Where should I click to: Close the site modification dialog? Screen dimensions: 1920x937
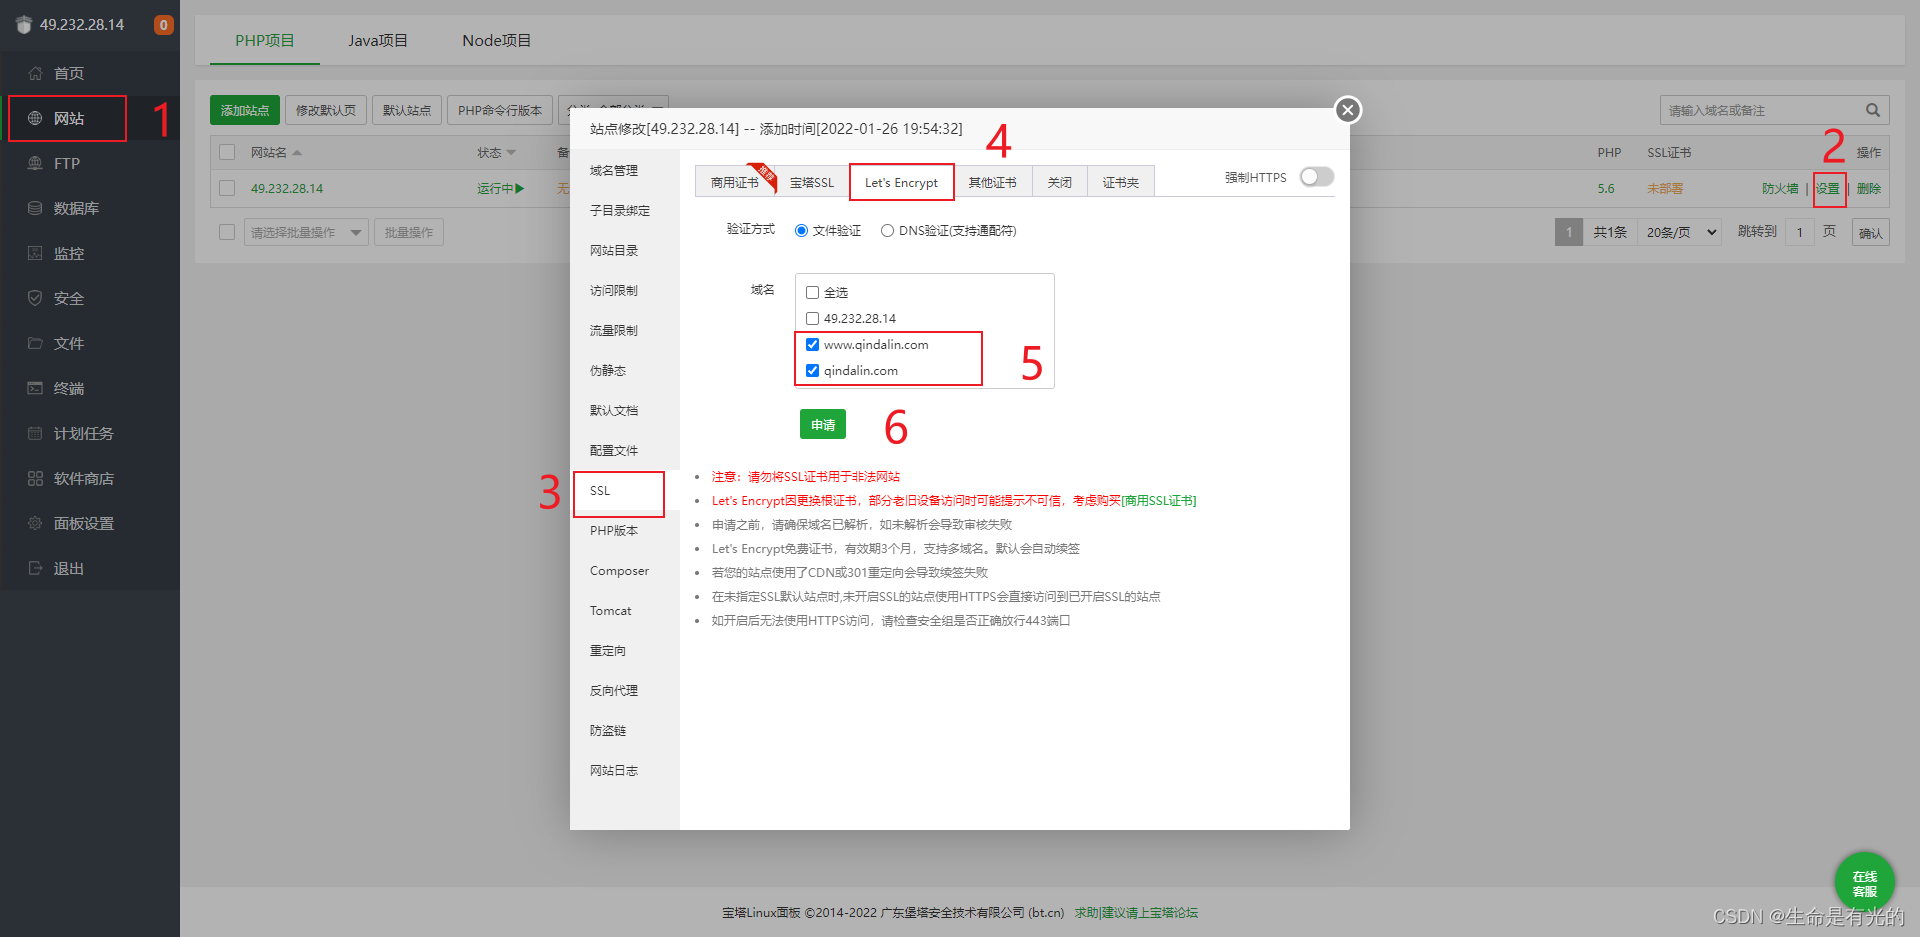coord(1348,110)
